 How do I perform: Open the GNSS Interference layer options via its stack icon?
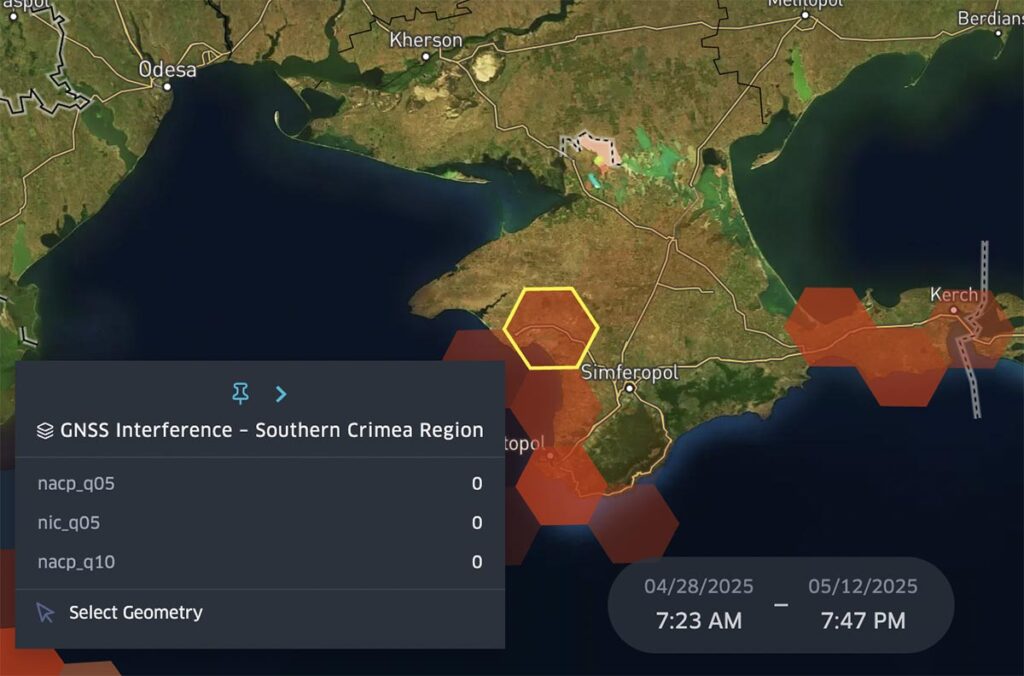click(46, 429)
